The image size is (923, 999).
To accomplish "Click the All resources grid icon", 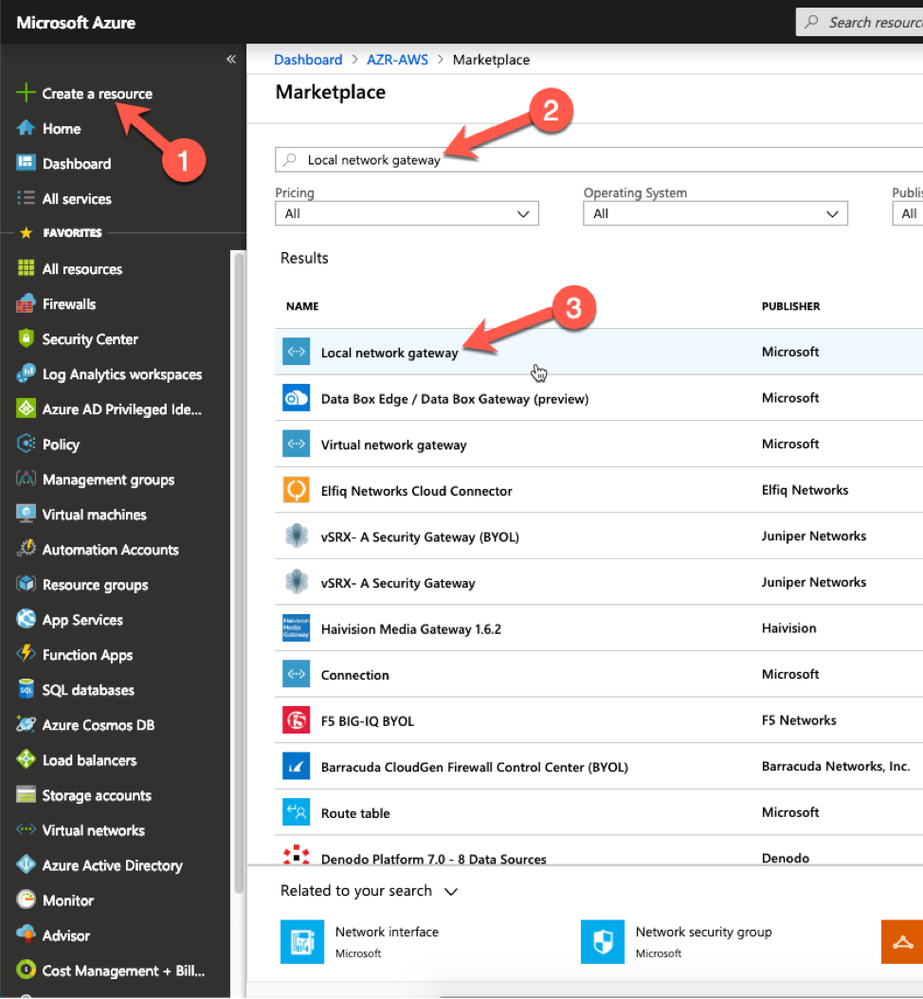I will coord(25,268).
